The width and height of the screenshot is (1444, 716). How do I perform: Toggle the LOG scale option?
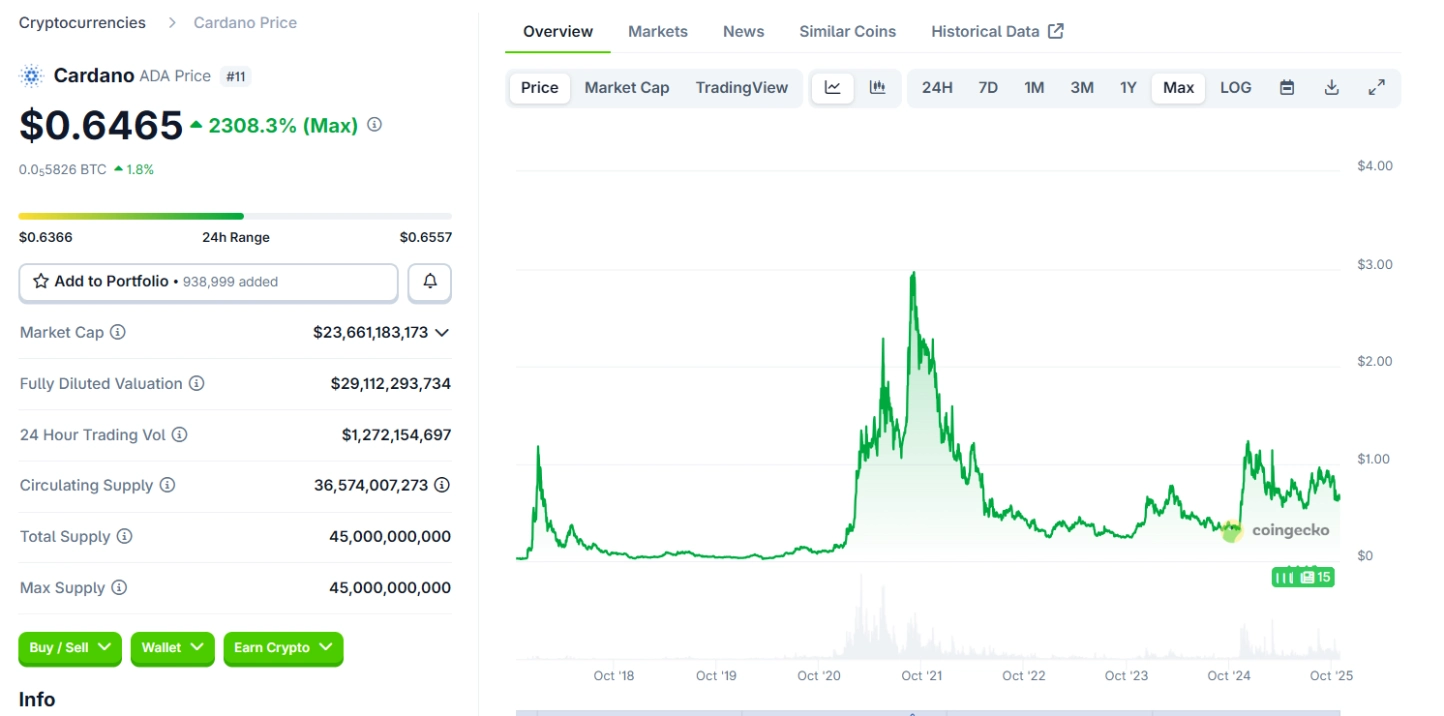(x=1235, y=88)
